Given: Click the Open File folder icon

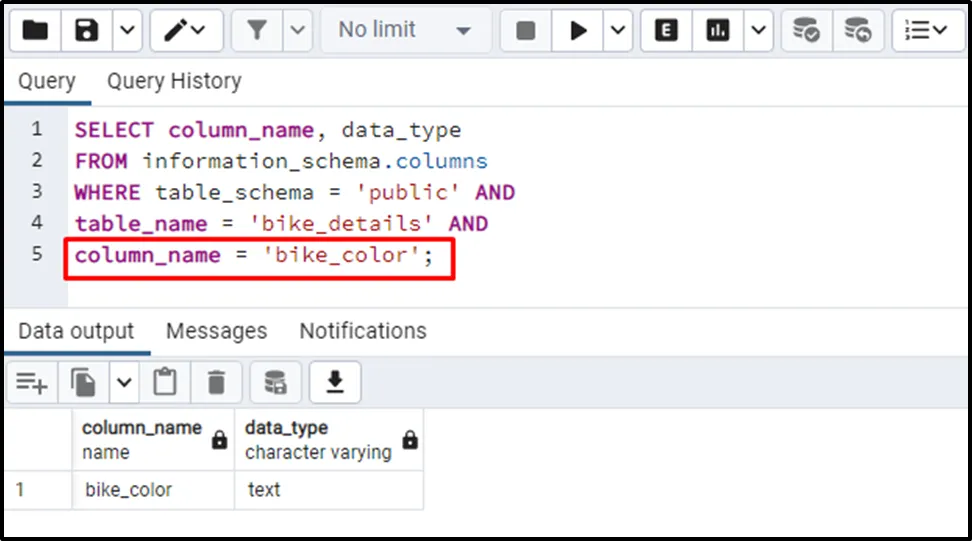Looking at the screenshot, I should tap(36, 31).
